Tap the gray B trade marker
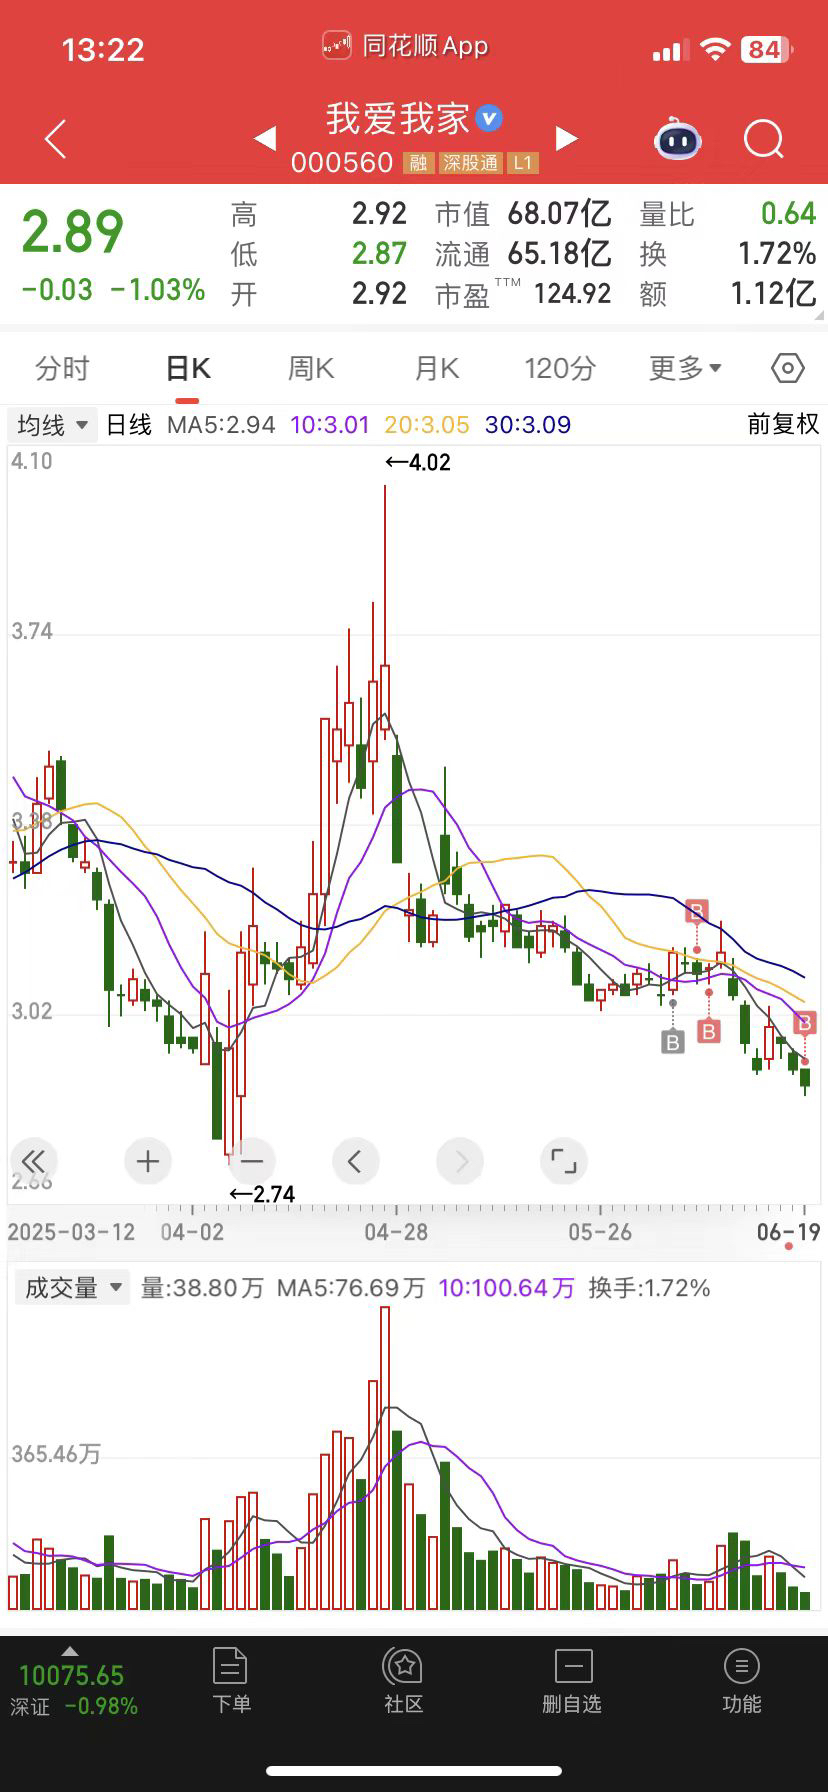Screen dimensions: 828x1792 (x=673, y=1043)
